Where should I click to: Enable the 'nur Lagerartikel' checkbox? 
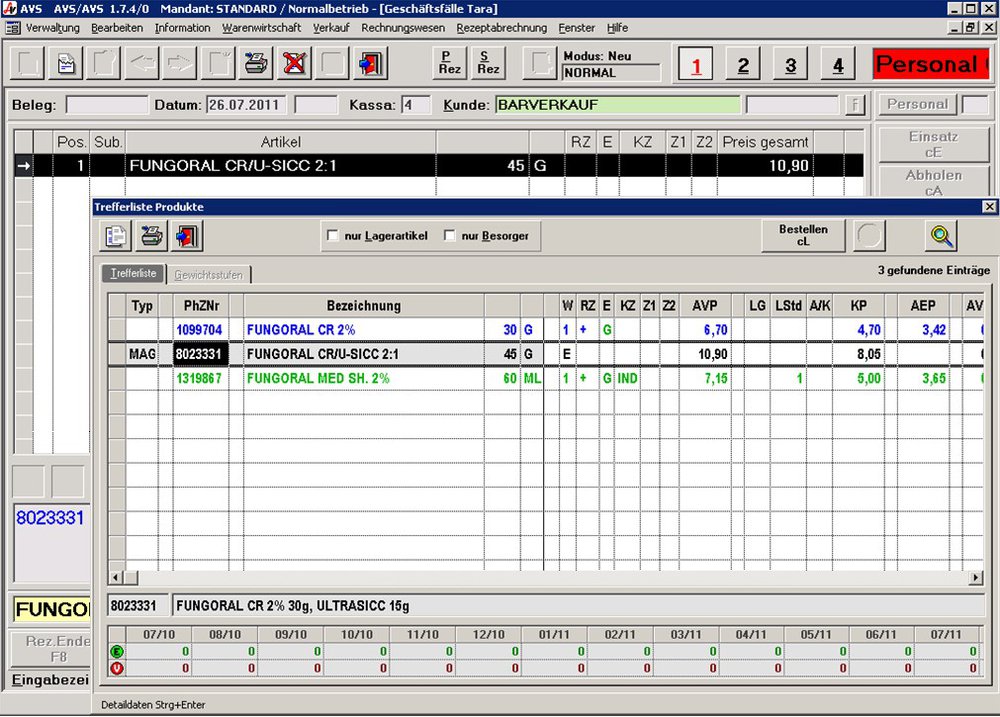[x=333, y=236]
